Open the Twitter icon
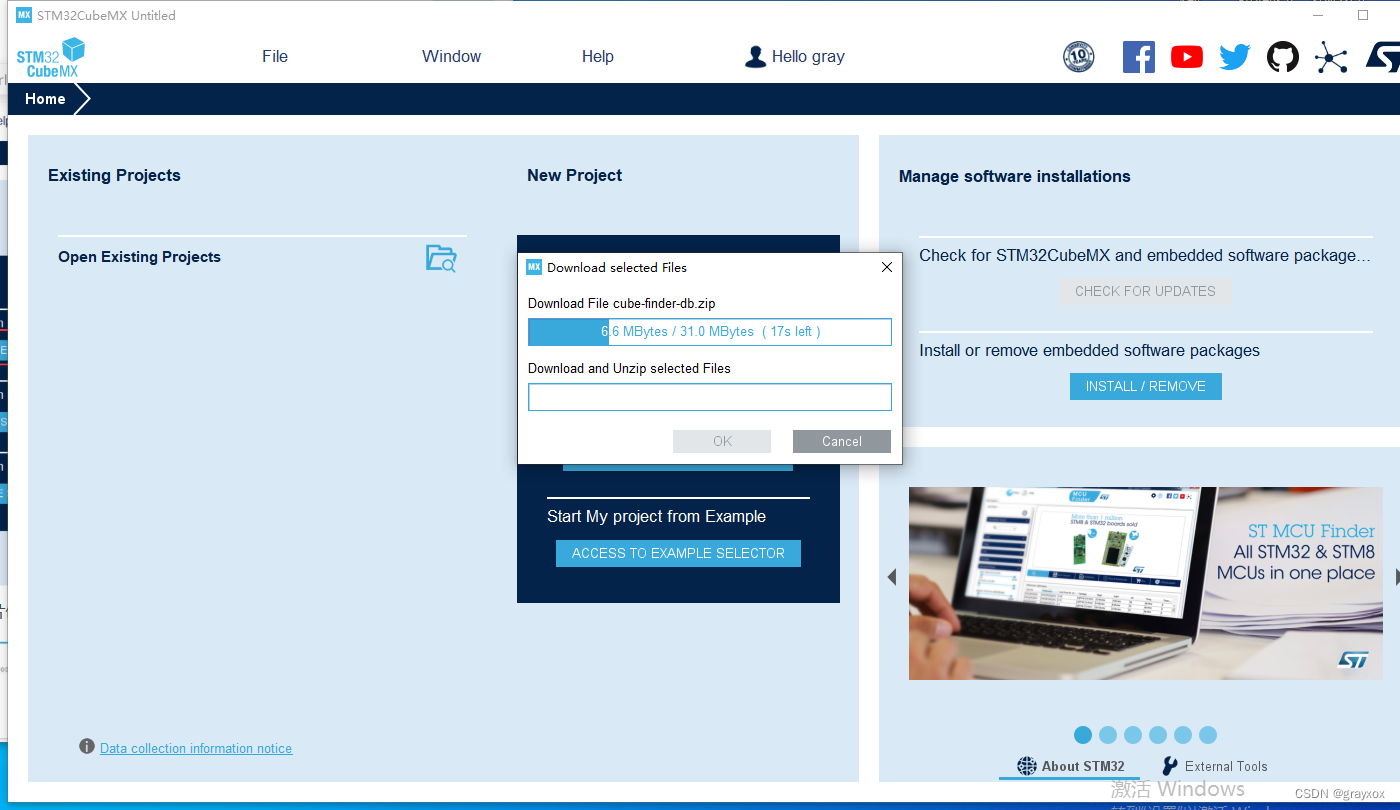The height and width of the screenshot is (810, 1400). pos(1235,57)
